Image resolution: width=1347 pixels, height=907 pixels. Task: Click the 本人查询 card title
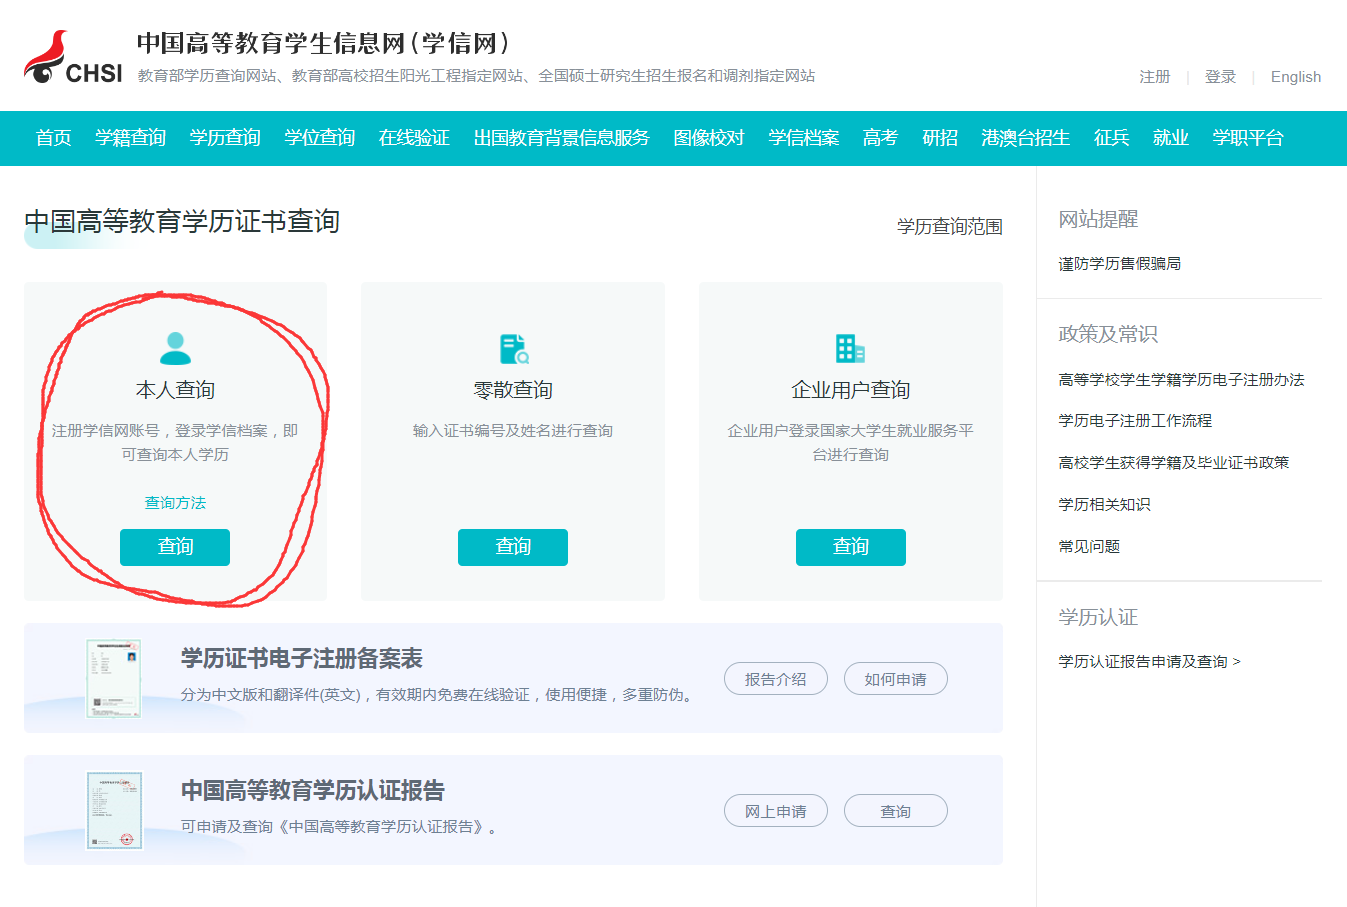[175, 390]
